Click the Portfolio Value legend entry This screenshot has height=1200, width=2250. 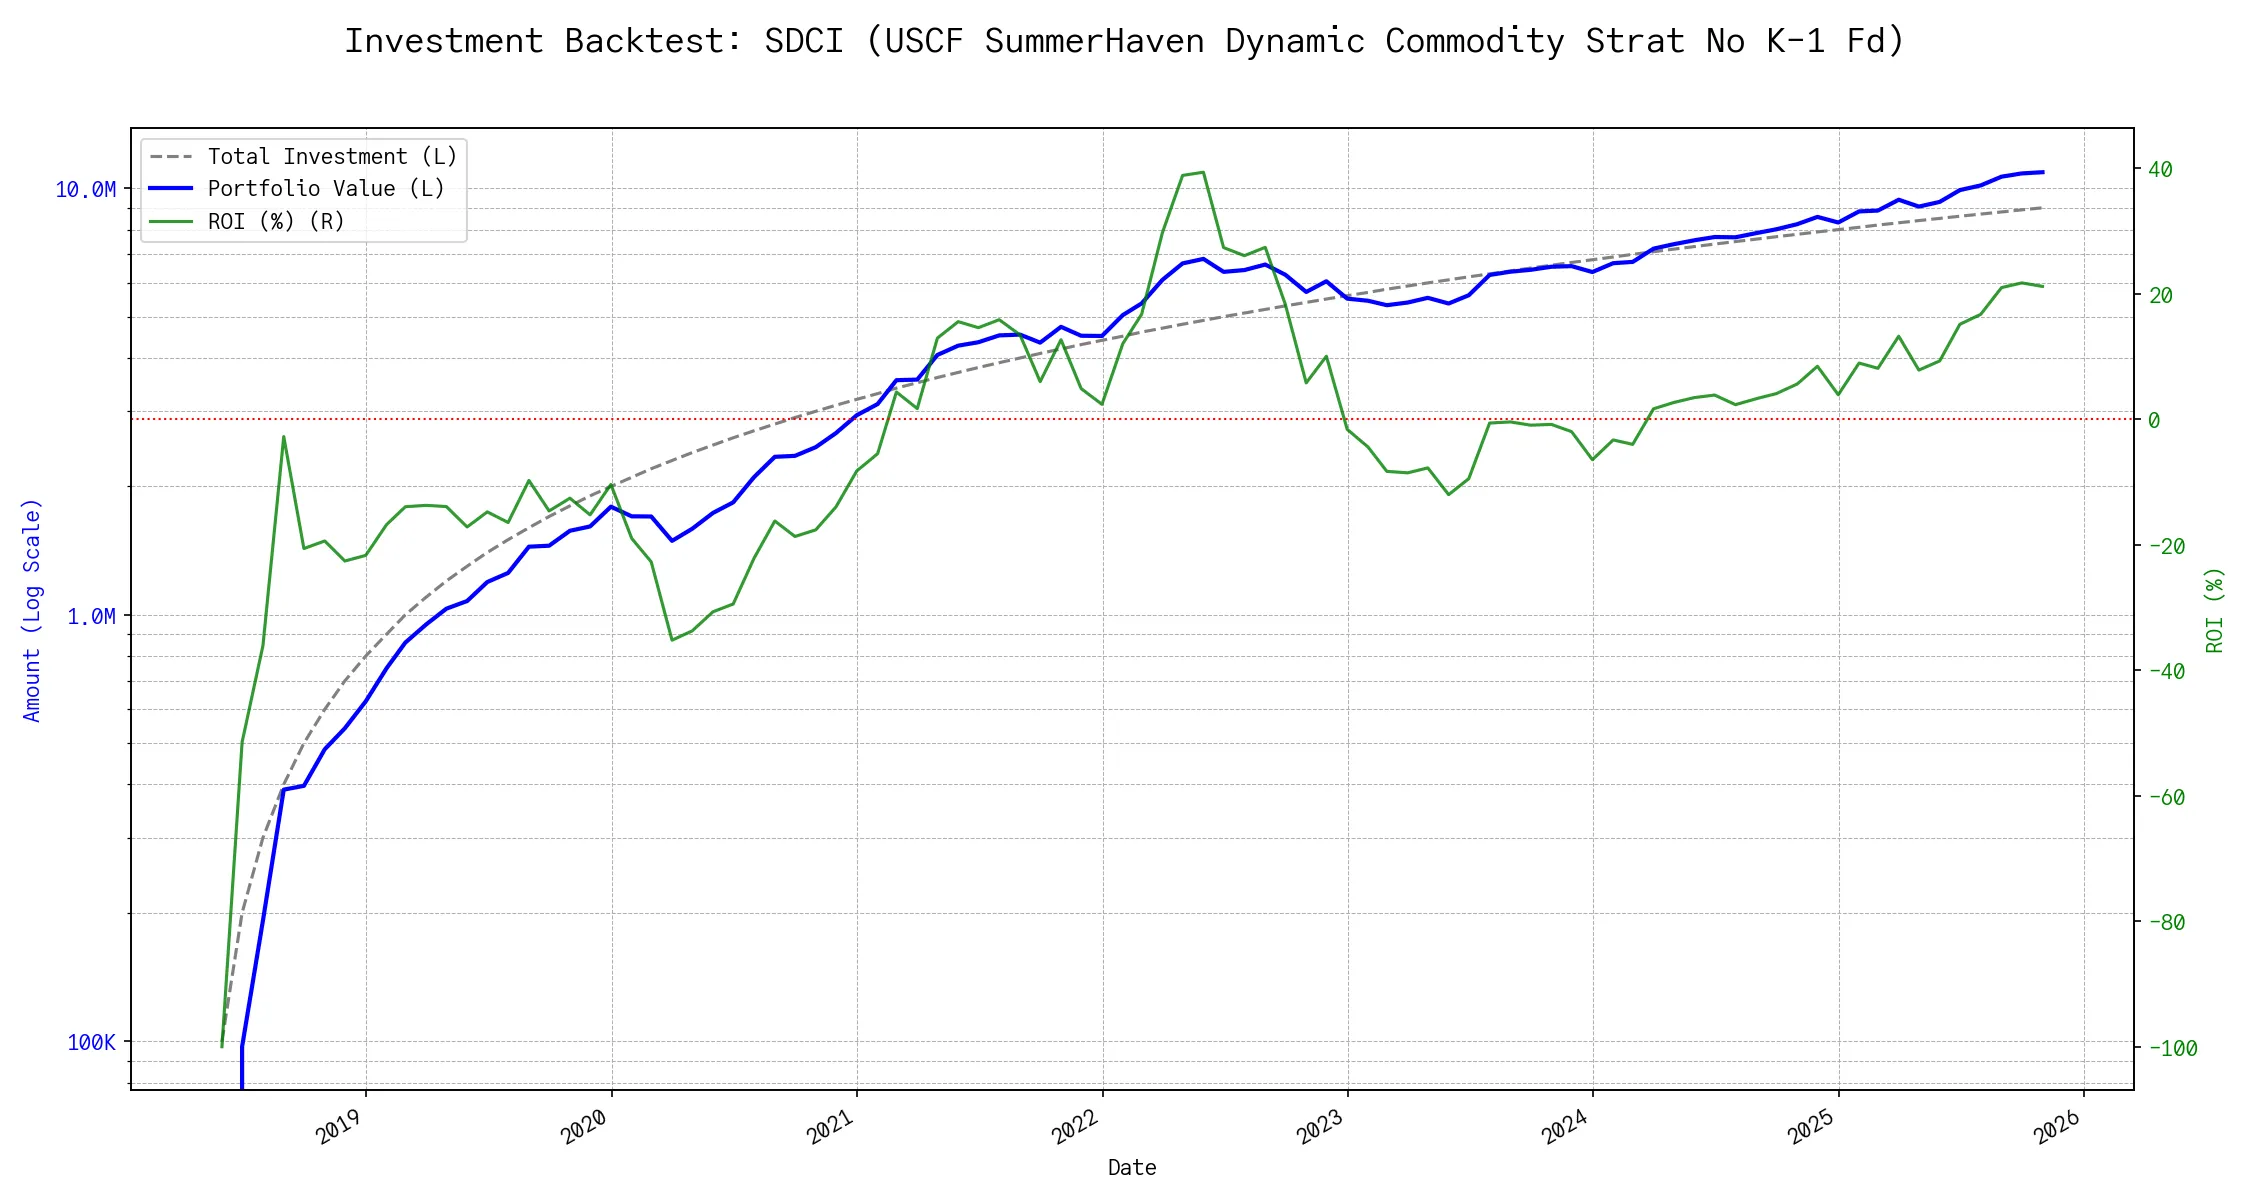(x=326, y=189)
